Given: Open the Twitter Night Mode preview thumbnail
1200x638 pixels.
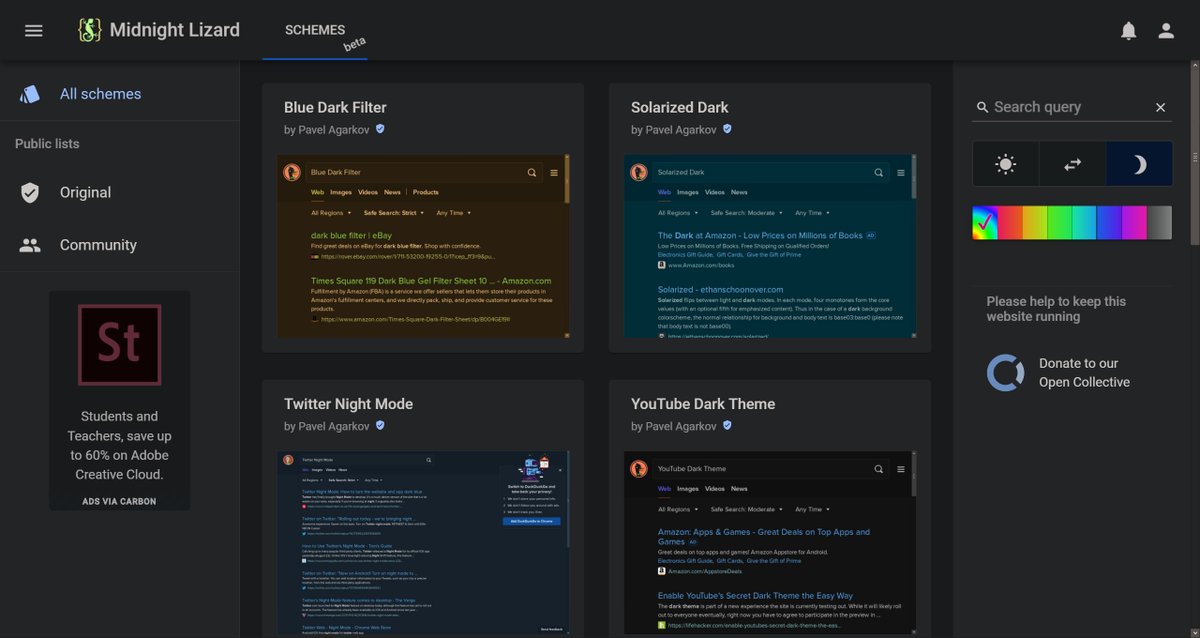Looking at the screenshot, I should pyautogui.click(x=423, y=542).
